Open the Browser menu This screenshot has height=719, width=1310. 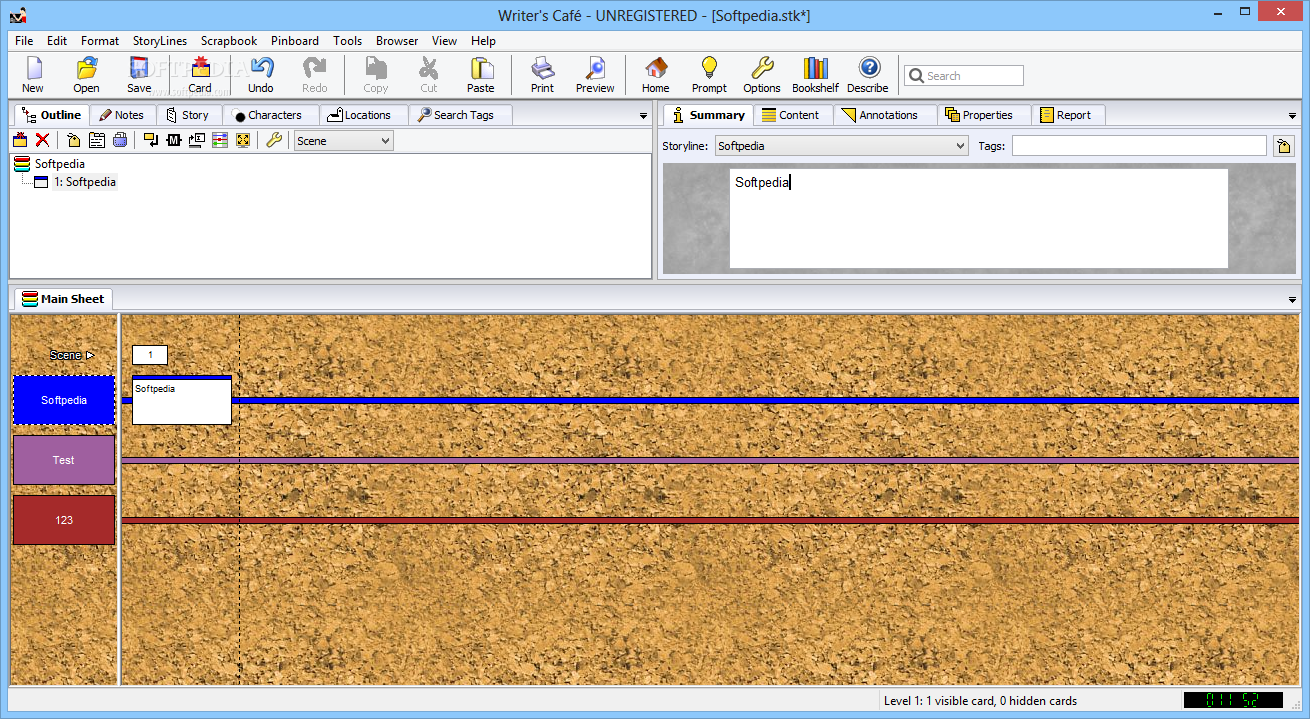397,41
